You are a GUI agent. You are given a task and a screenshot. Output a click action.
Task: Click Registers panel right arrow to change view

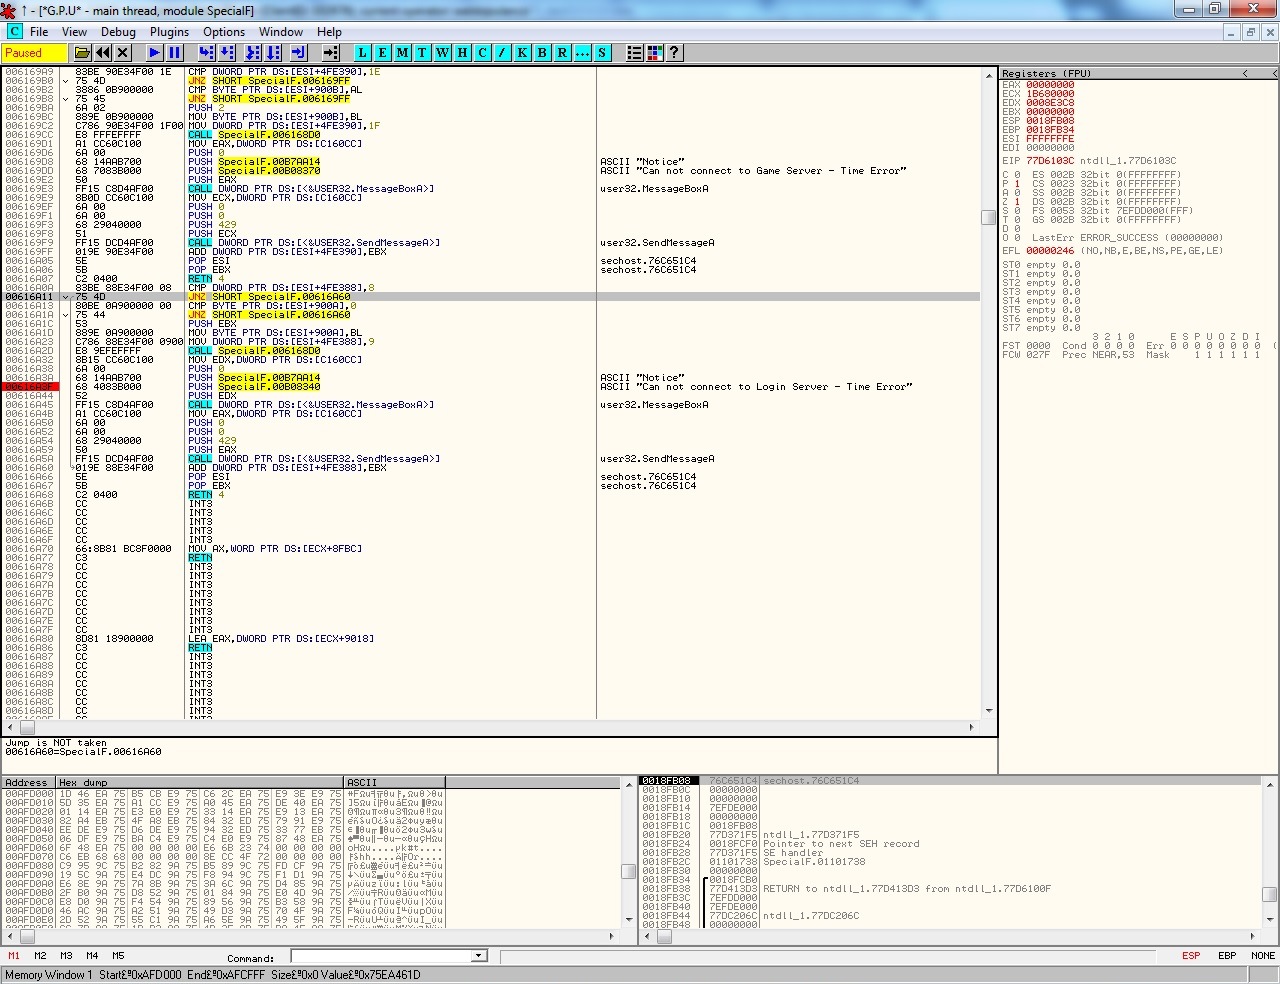click(x=1274, y=73)
